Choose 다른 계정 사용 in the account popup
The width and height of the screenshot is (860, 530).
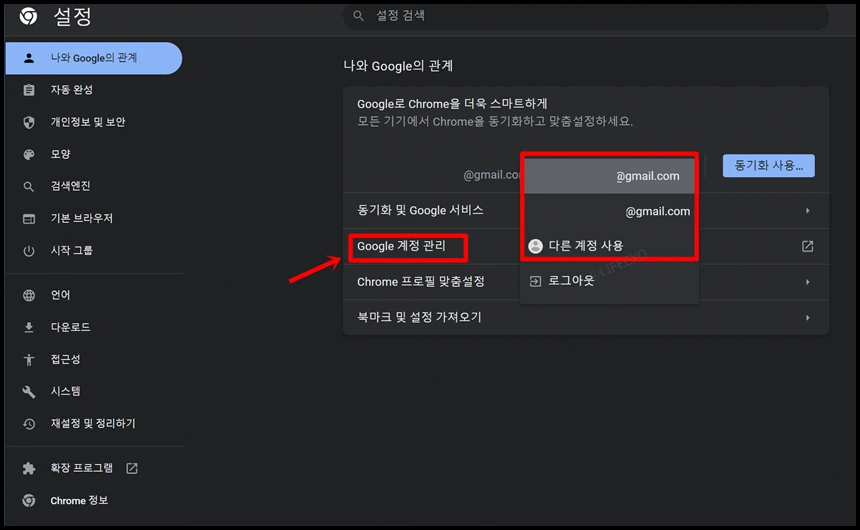tap(609, 246)
